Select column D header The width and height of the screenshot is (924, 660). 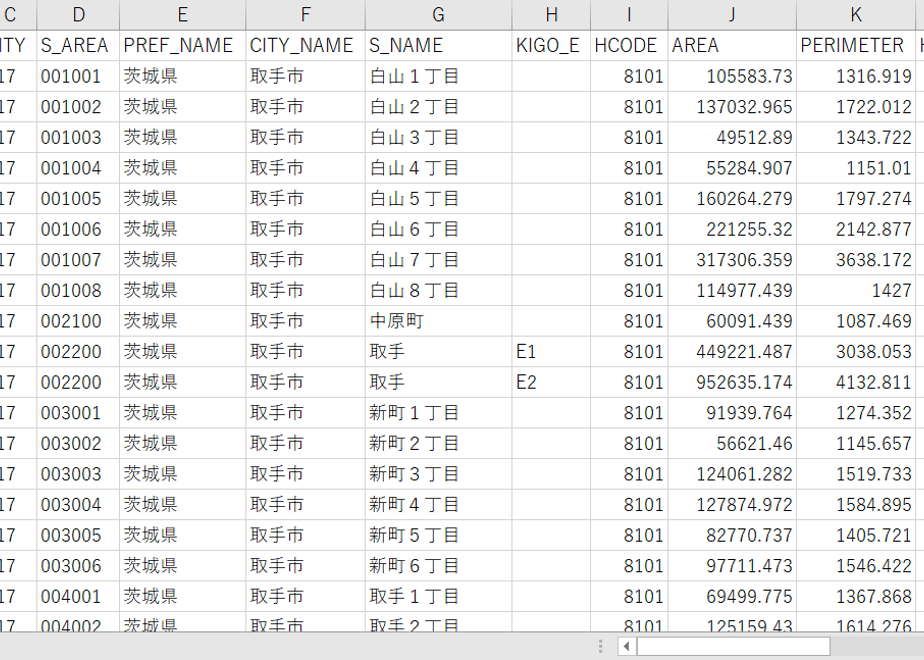point(78,15)
